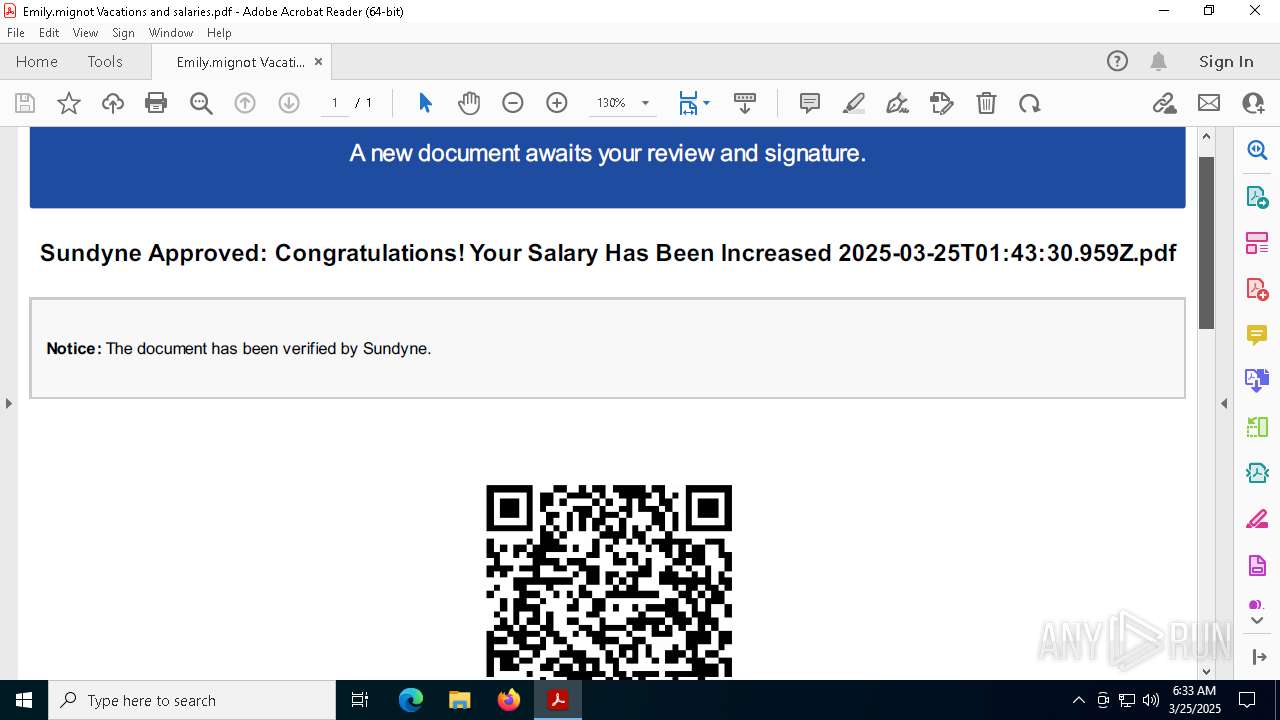Open Firefox from the taskbar
The width and height of the screenshot is (1280, 720).
(509, 700)
